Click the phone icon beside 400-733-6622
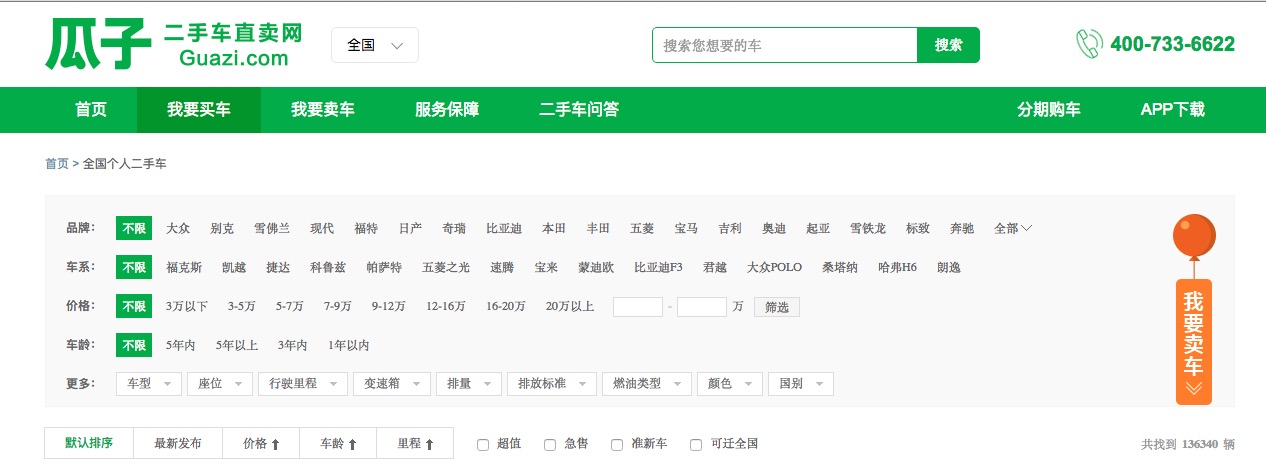 tap(1089, 44)
